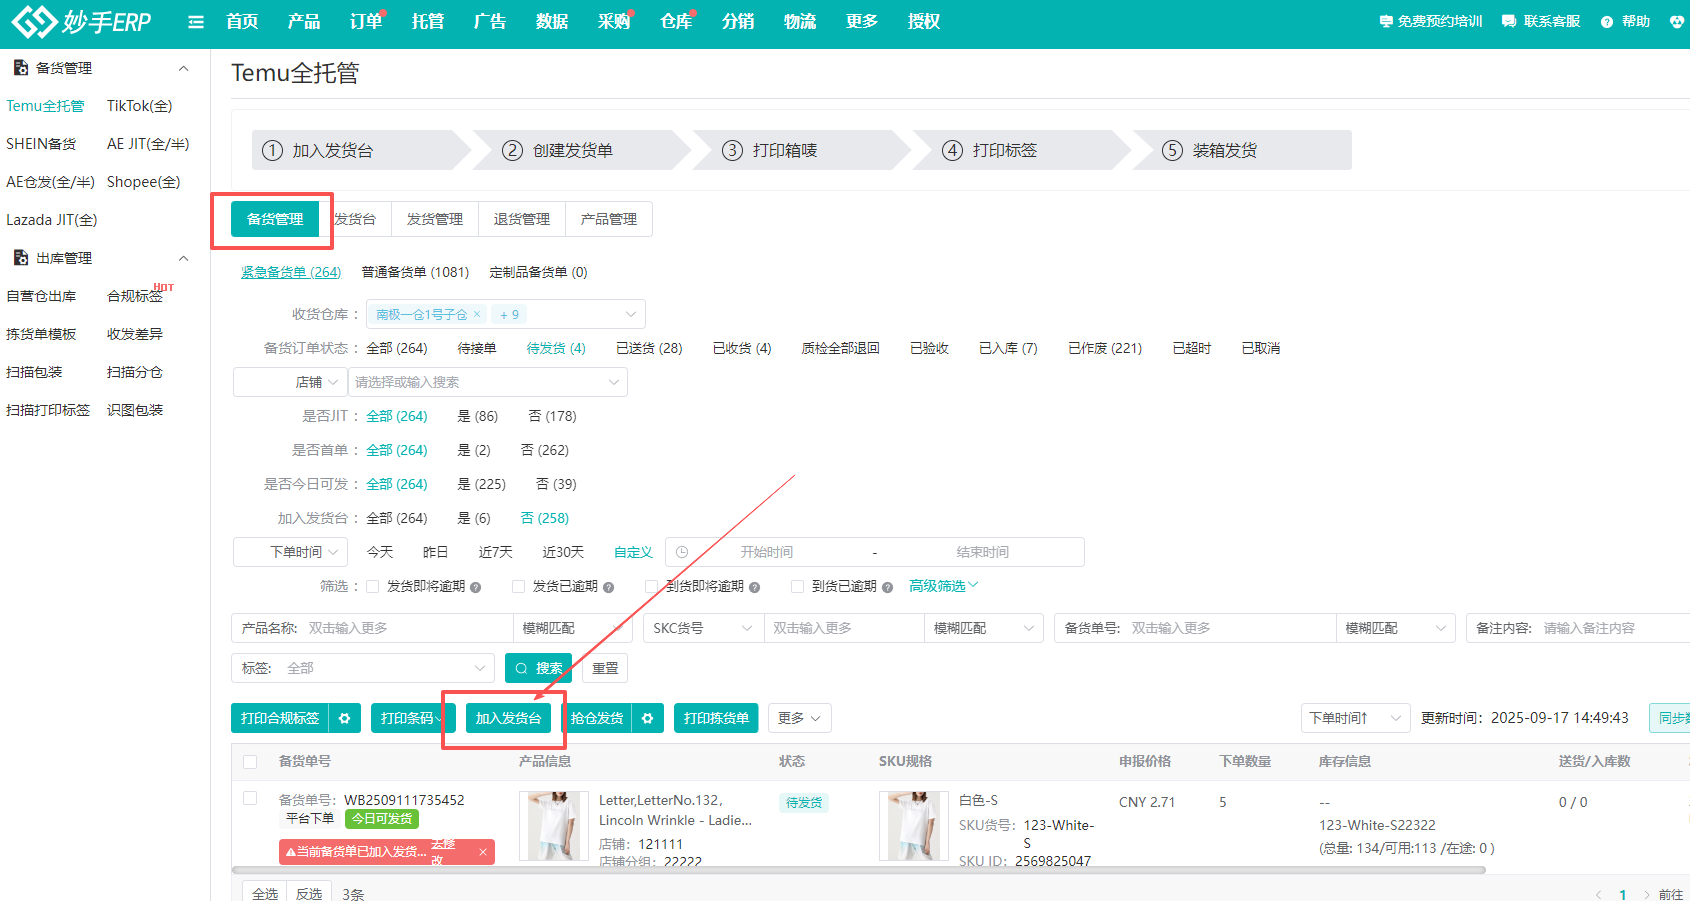Expand the 高级筛选 advanced filter
Image resolution: width=1690 pixels, height=901 pixels.
[x=943, y=586]
